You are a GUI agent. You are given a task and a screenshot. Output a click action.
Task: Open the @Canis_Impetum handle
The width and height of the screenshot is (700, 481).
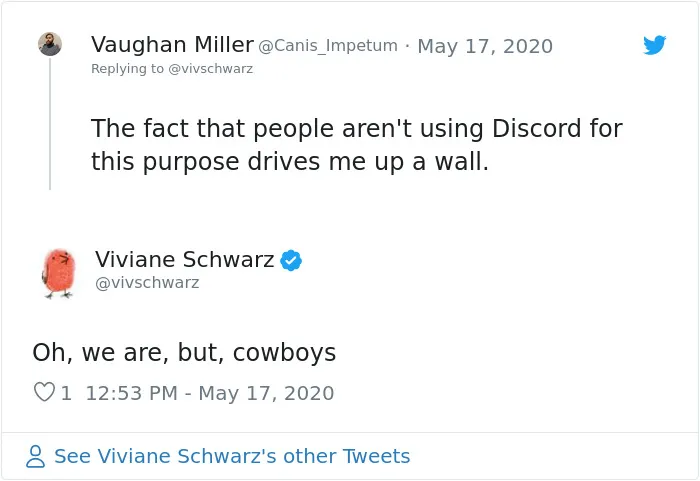tap(328, 46)
